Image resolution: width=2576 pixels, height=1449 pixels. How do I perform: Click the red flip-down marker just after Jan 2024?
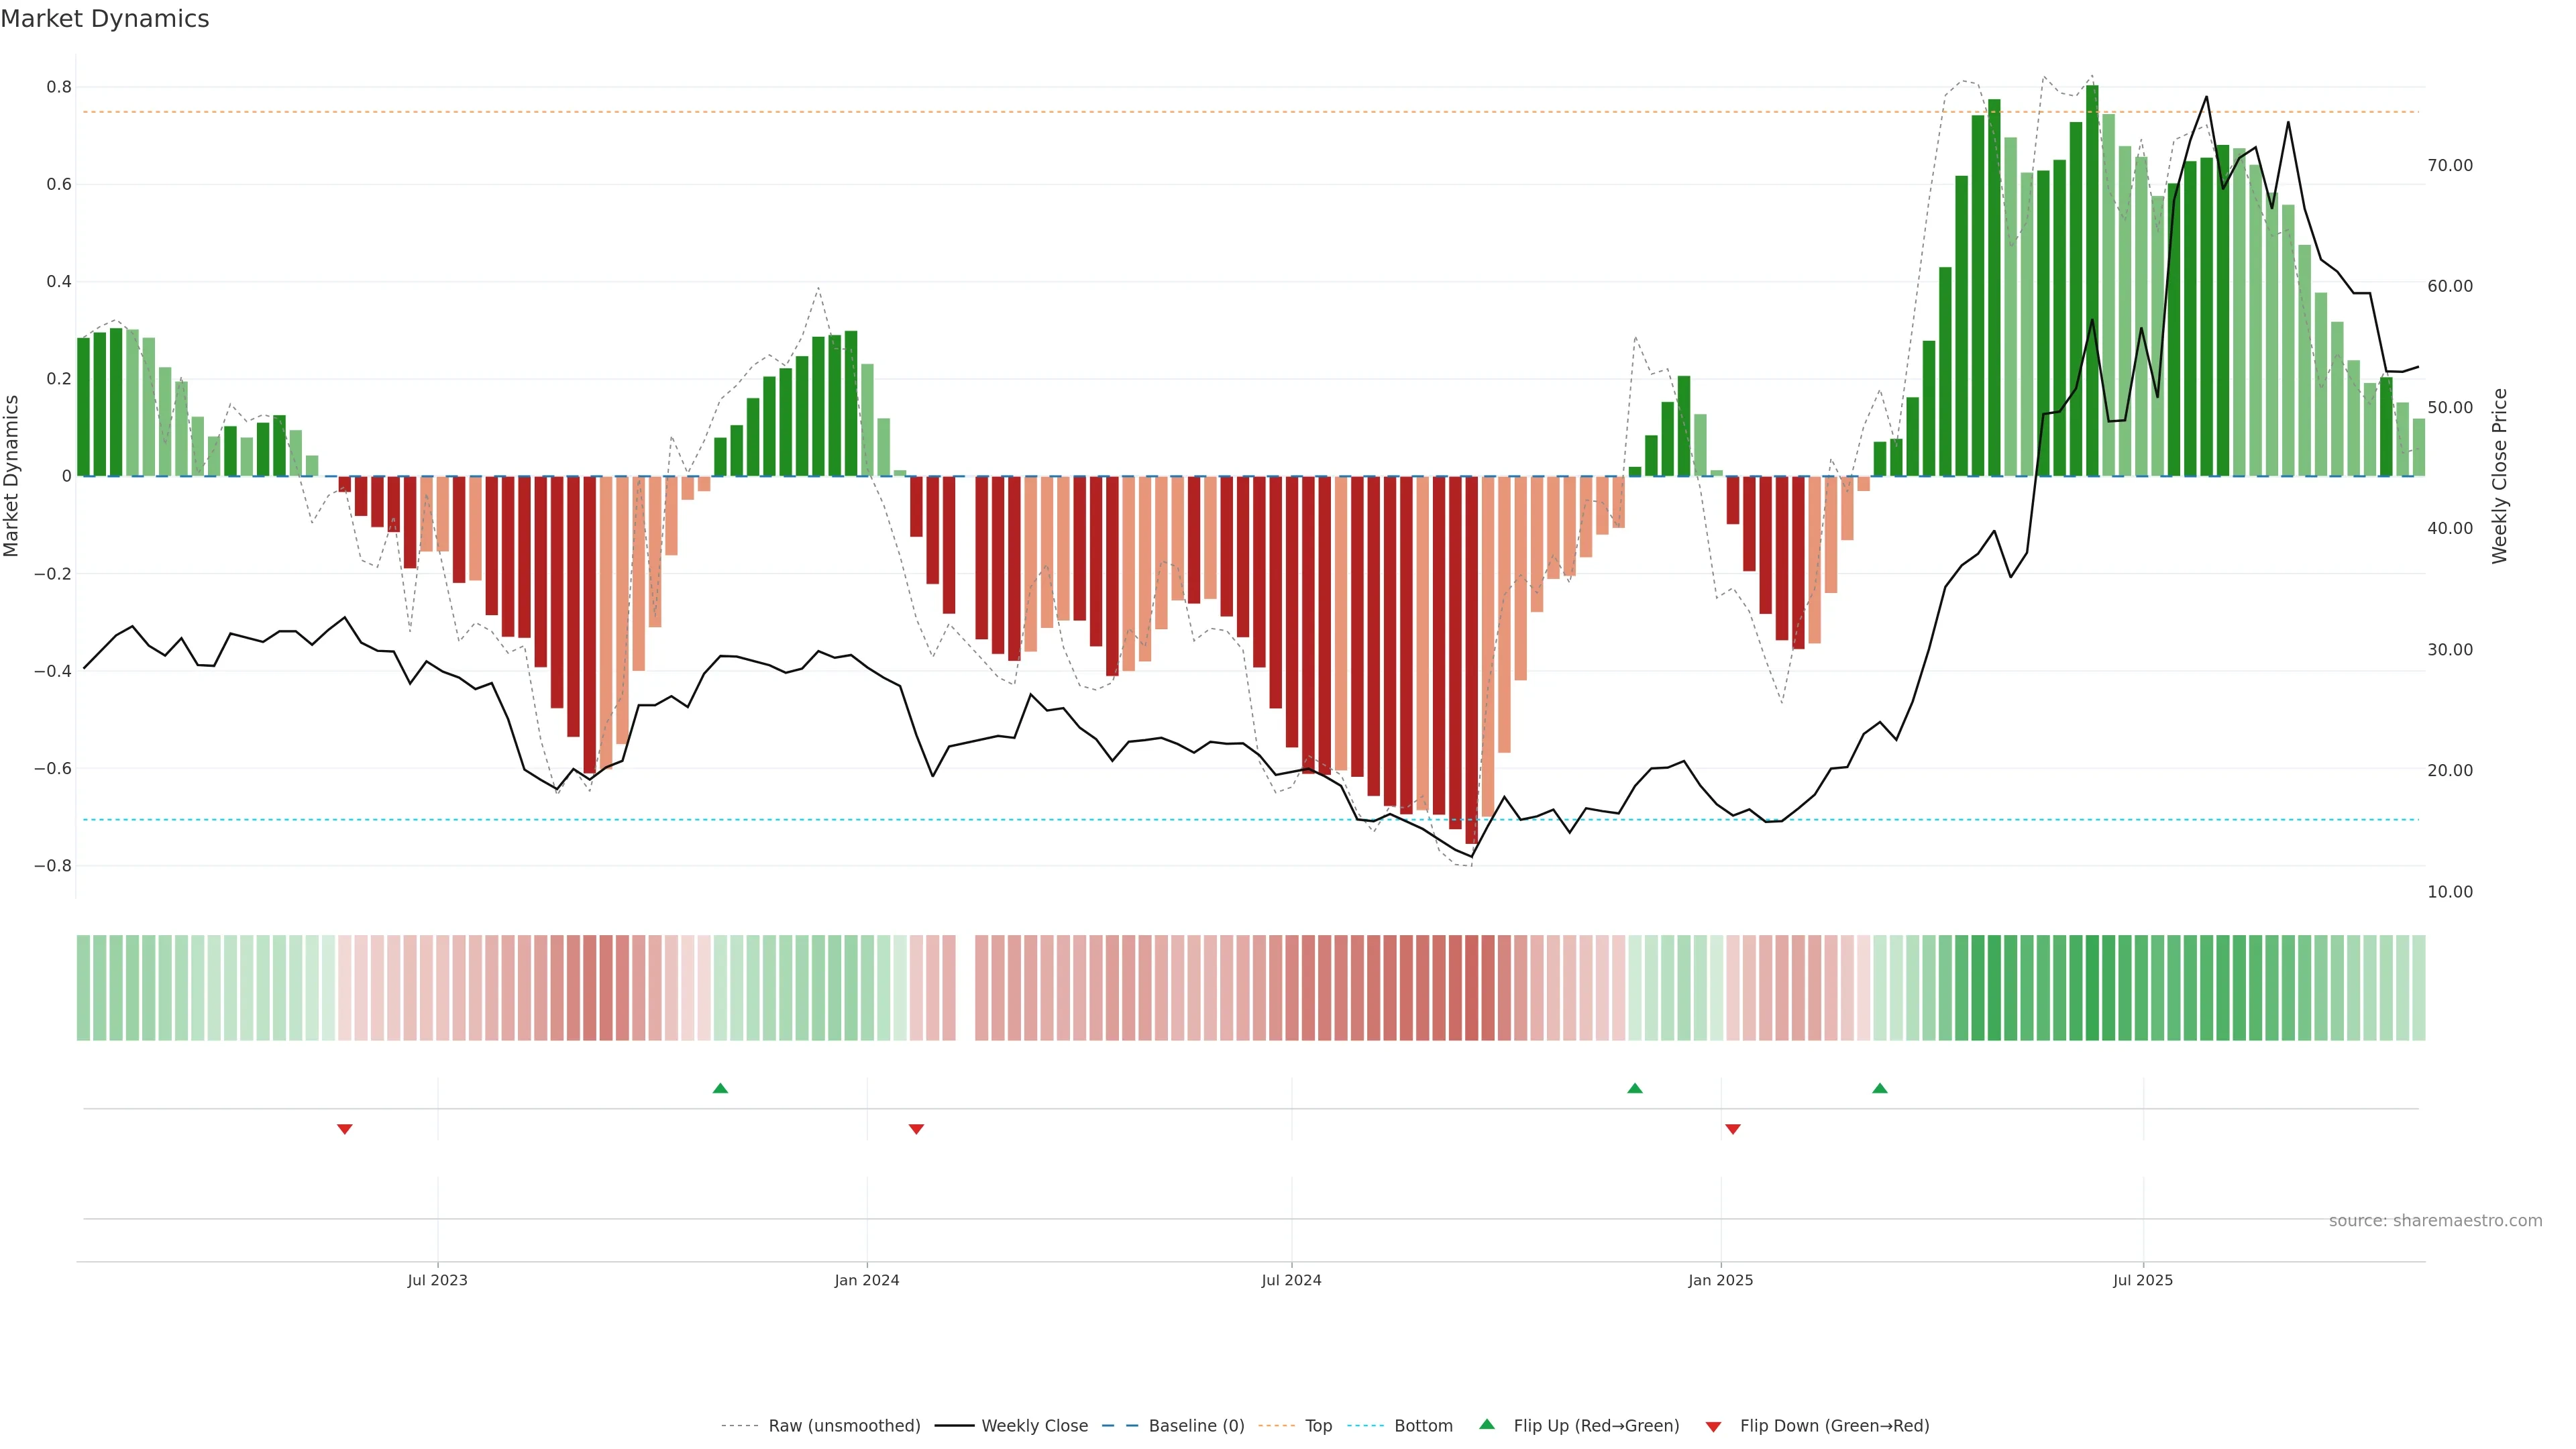point(916,1129)
